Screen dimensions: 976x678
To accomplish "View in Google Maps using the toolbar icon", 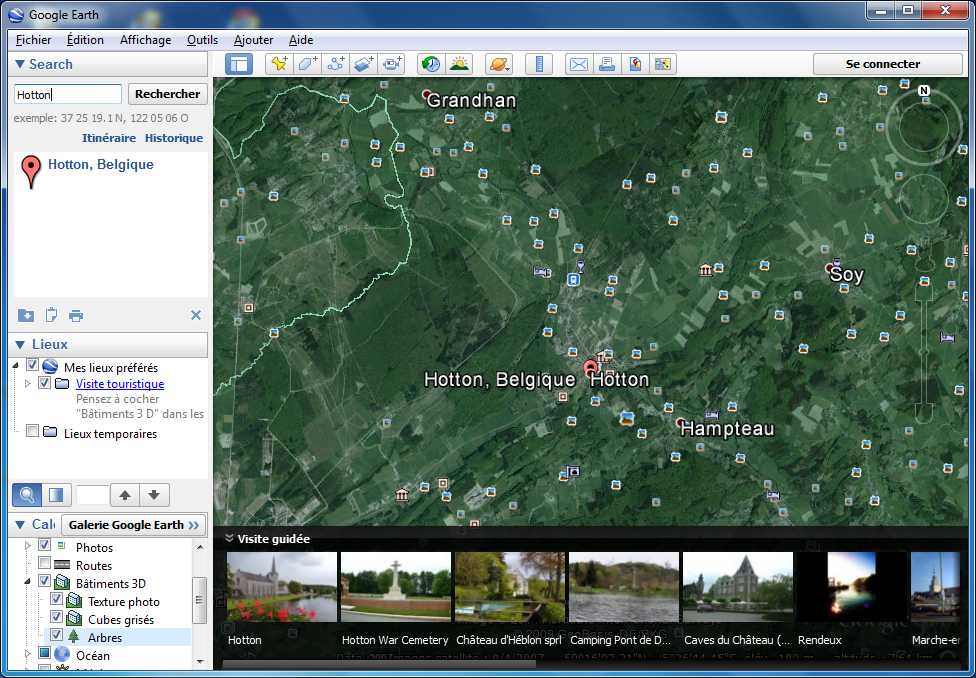I will pos(635,64).
